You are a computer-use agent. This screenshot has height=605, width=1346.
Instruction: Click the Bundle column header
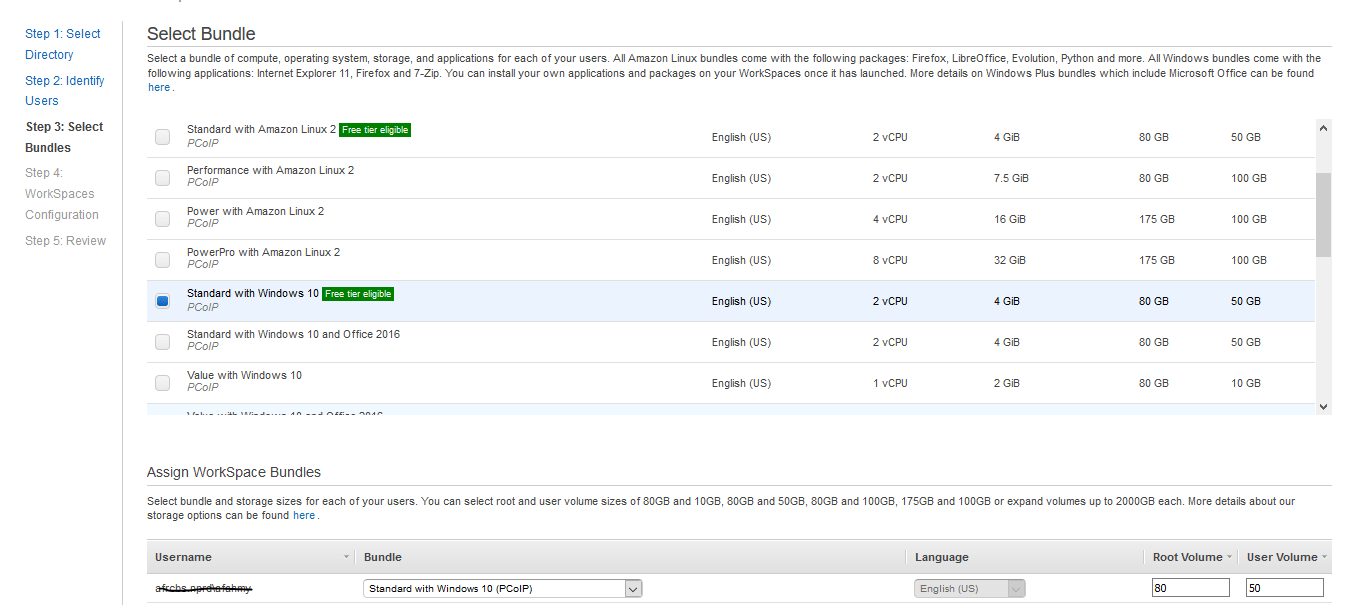(x=632, y=557)
